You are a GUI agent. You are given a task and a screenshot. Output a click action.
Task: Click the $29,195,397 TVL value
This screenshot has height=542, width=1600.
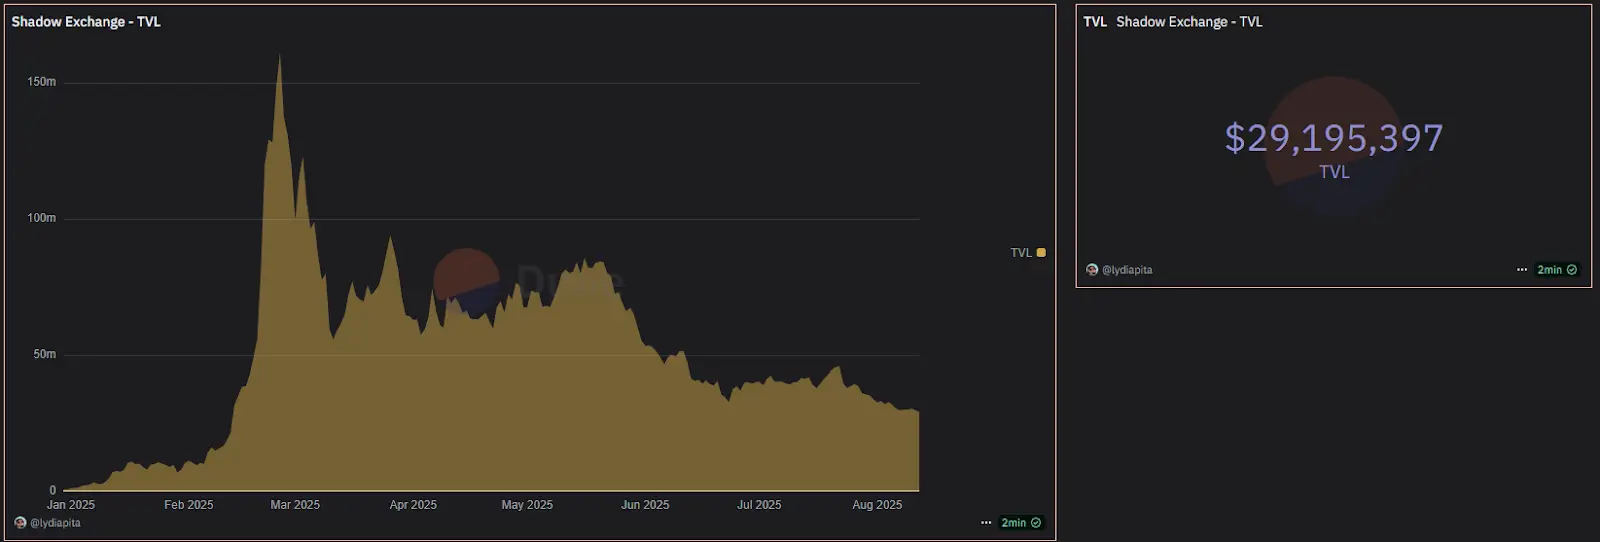(1334, 138)
